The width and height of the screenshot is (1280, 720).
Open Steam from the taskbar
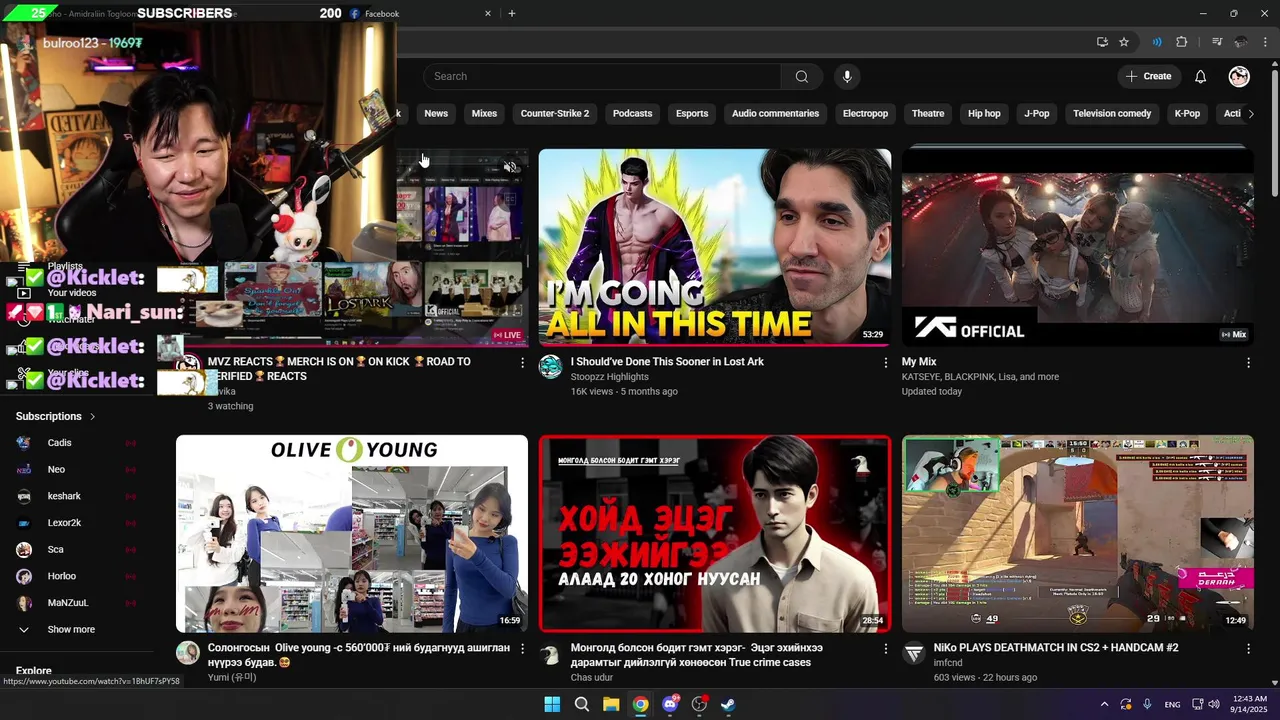[x=729, y=704]
